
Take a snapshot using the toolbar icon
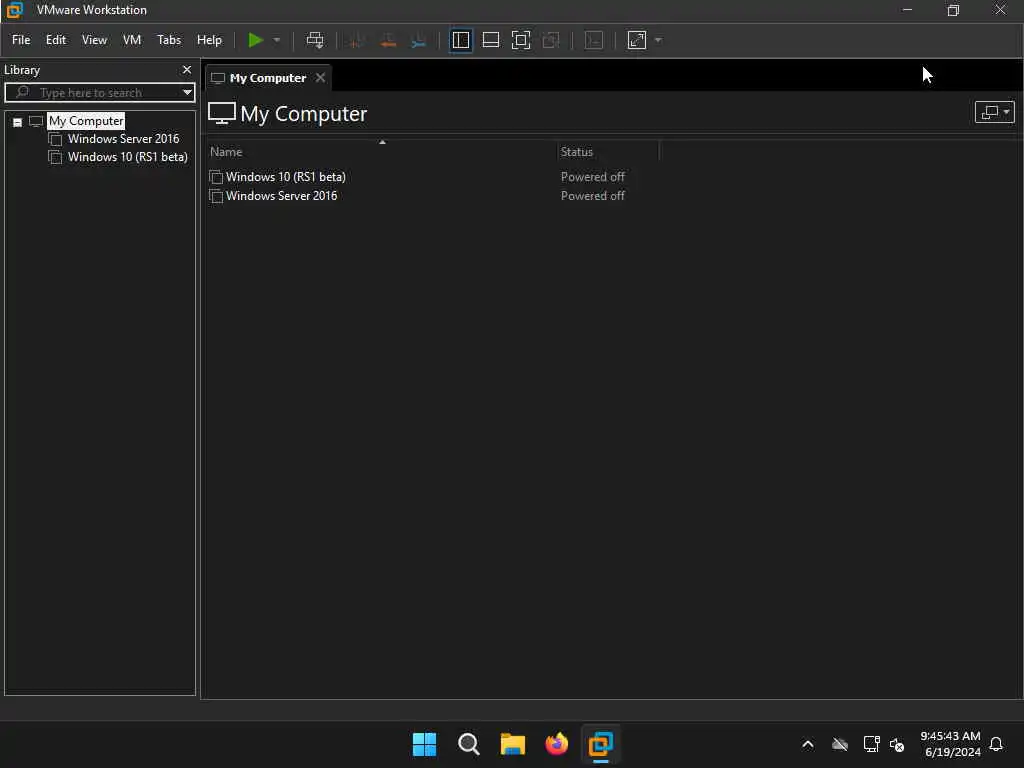[357, 40]
